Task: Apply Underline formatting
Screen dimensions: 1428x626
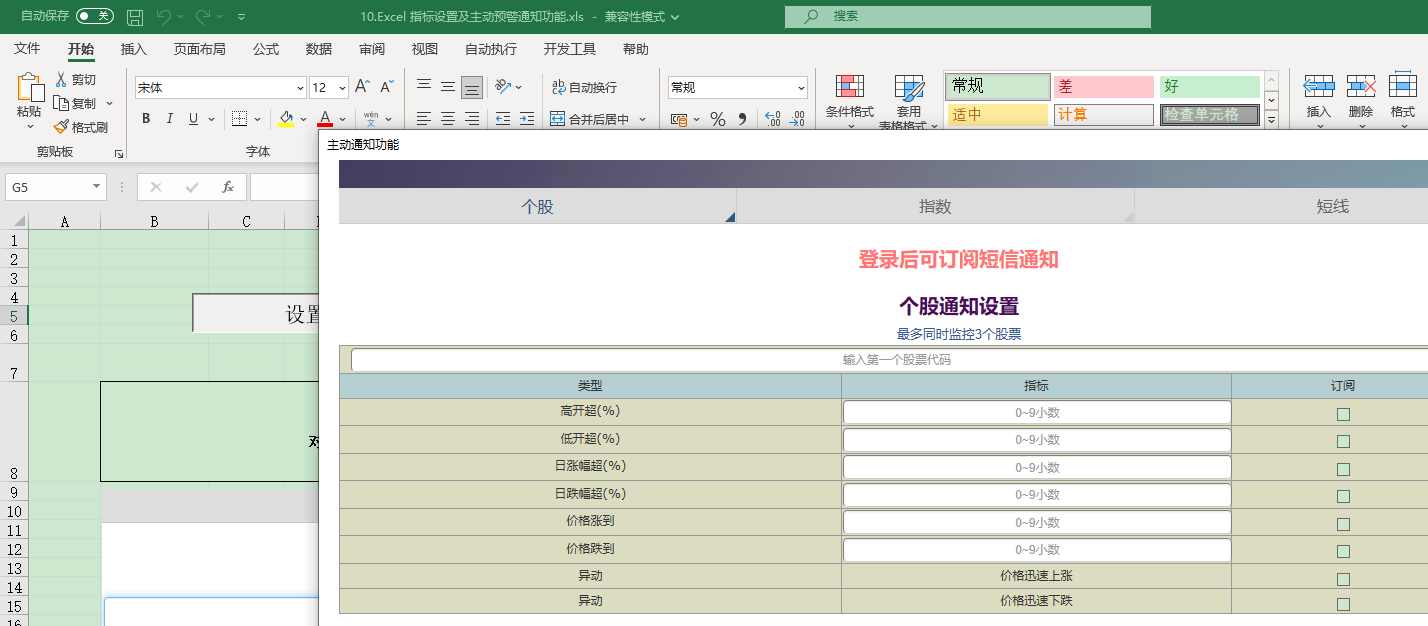Action: pos(193,119)
